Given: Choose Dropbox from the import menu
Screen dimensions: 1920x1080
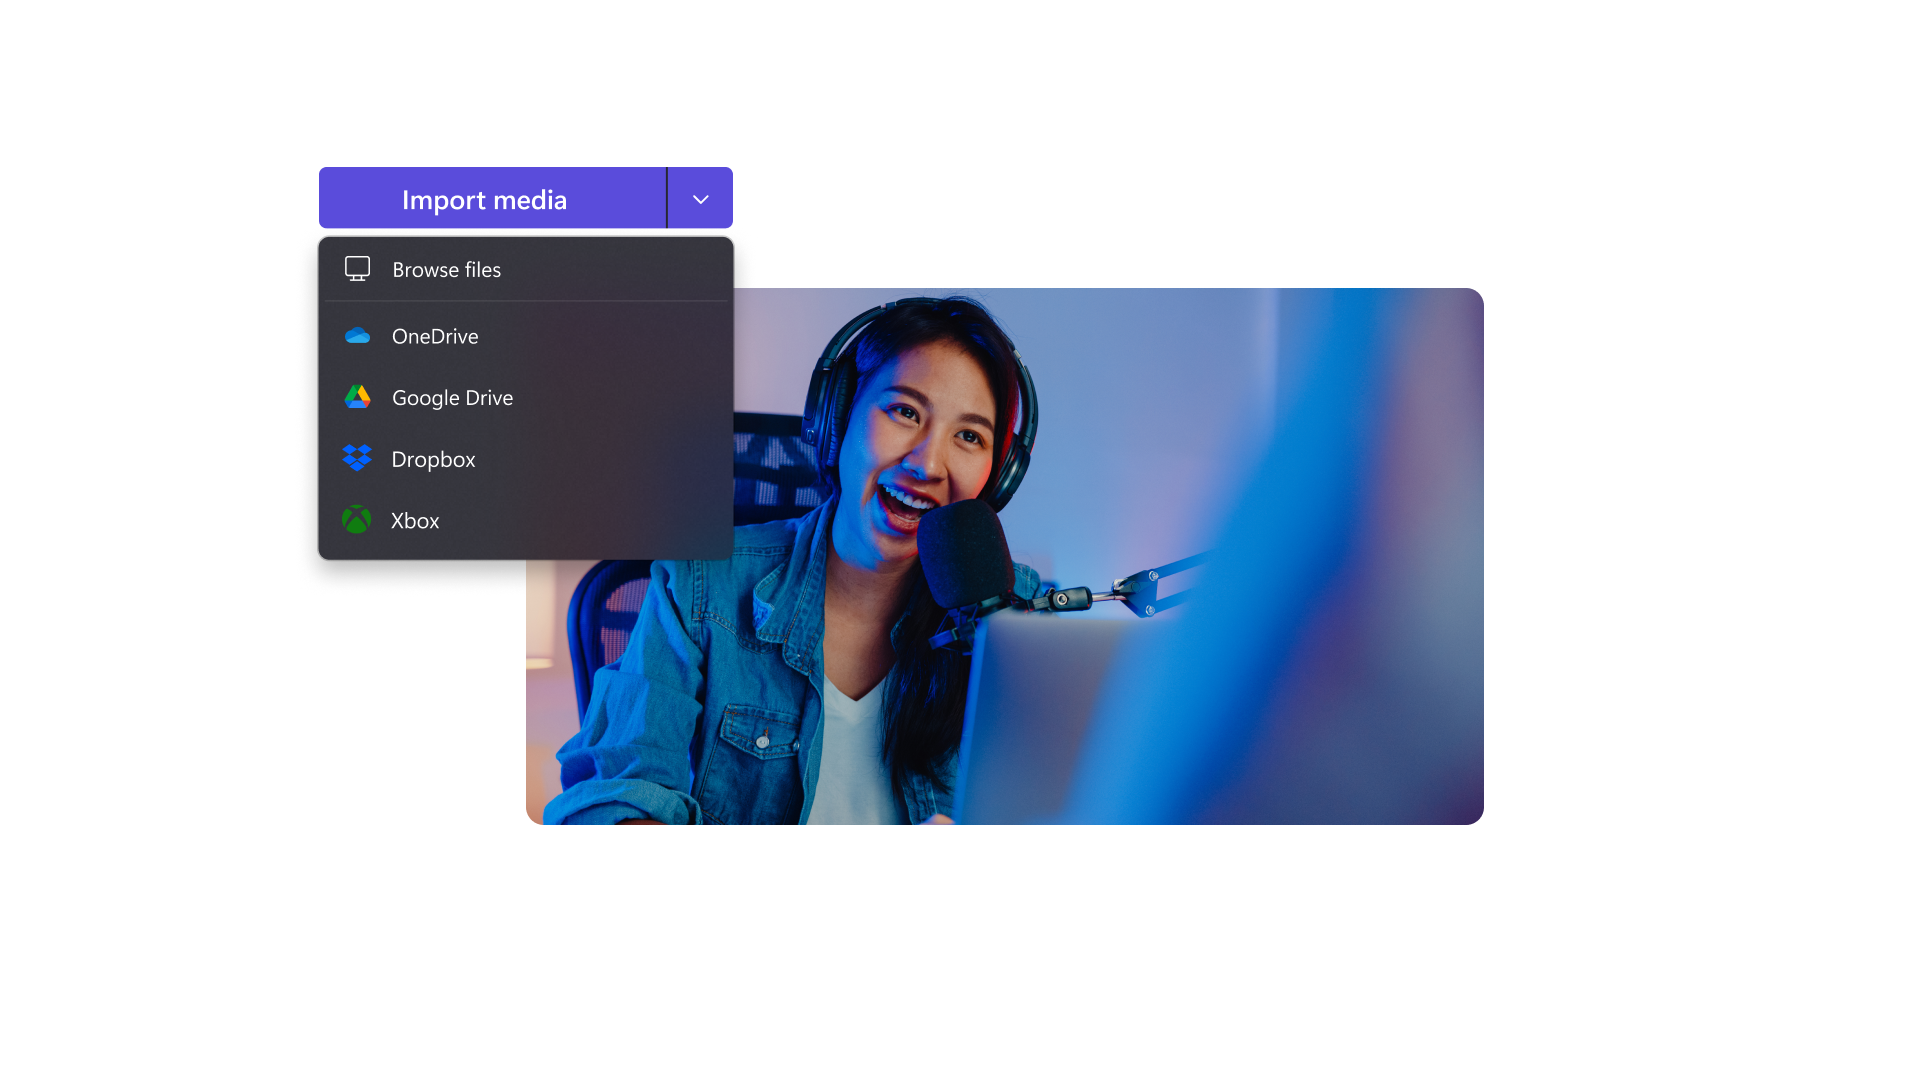Looking at the screenshot, I should 526,459.
